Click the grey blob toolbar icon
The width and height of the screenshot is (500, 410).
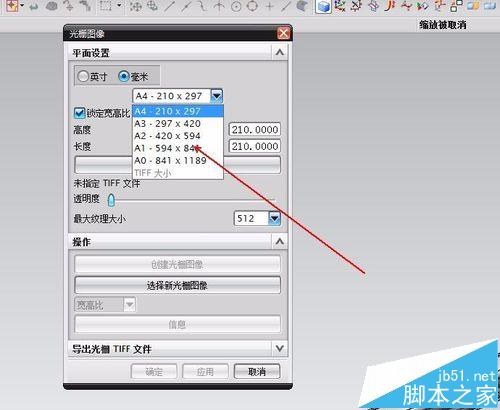point(51,6)
